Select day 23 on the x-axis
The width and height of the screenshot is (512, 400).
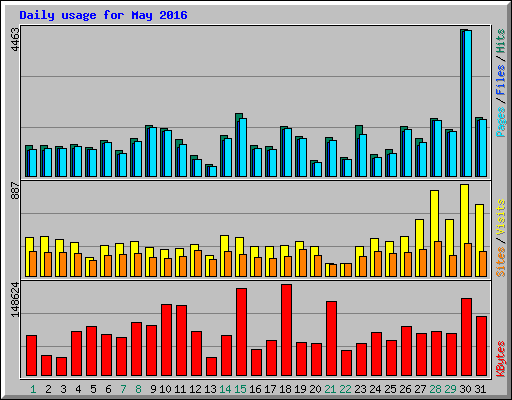click(x=360, y=389)
